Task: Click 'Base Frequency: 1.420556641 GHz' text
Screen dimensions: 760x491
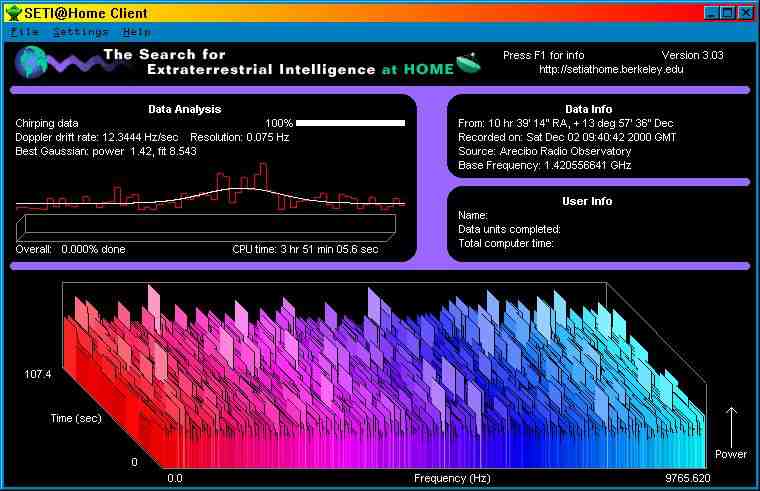Action: tap(544, 165)
